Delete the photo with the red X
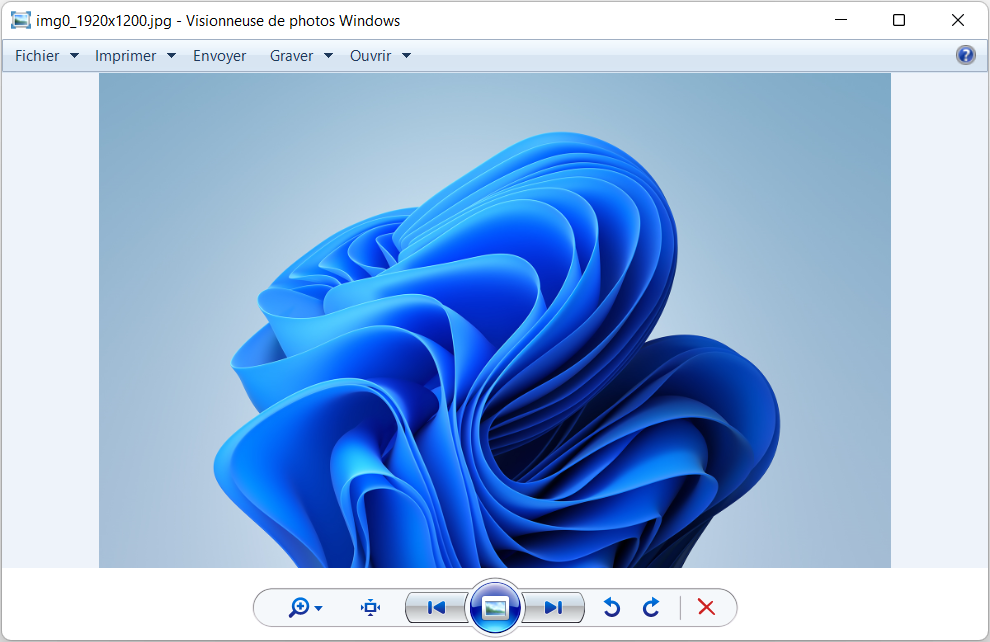This screenshot has height=642, width=990. tap(707, 607)
